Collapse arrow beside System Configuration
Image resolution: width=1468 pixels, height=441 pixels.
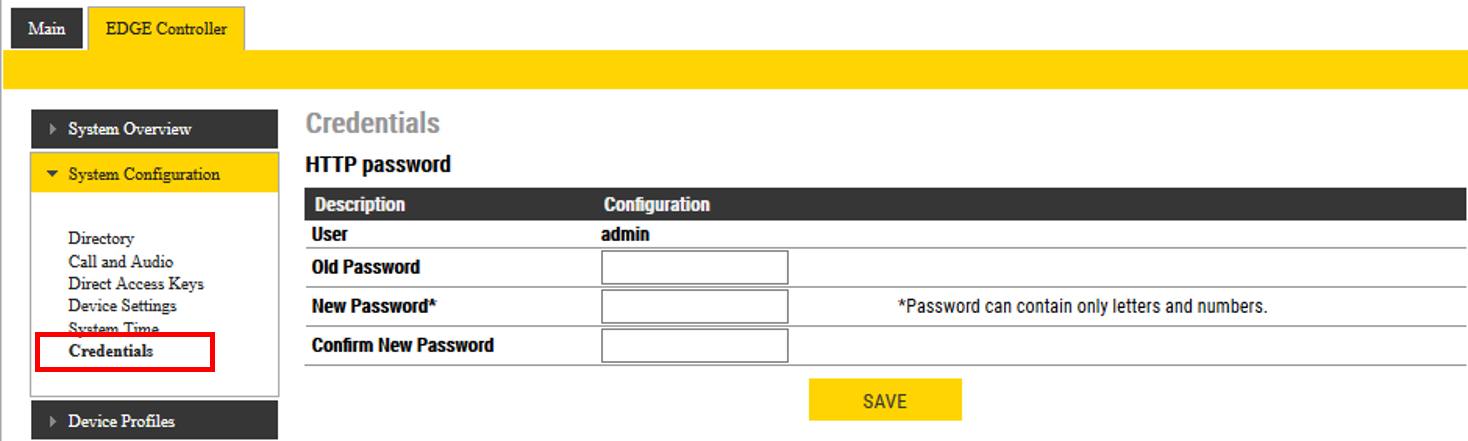click(x=53, y=174)
